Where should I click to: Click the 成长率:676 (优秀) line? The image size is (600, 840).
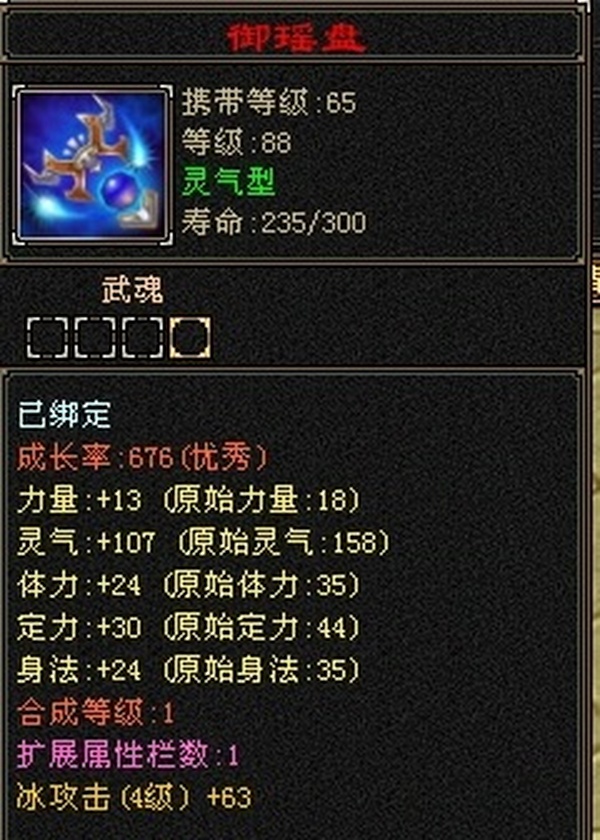pyautogui.click(x=142, y=459)
